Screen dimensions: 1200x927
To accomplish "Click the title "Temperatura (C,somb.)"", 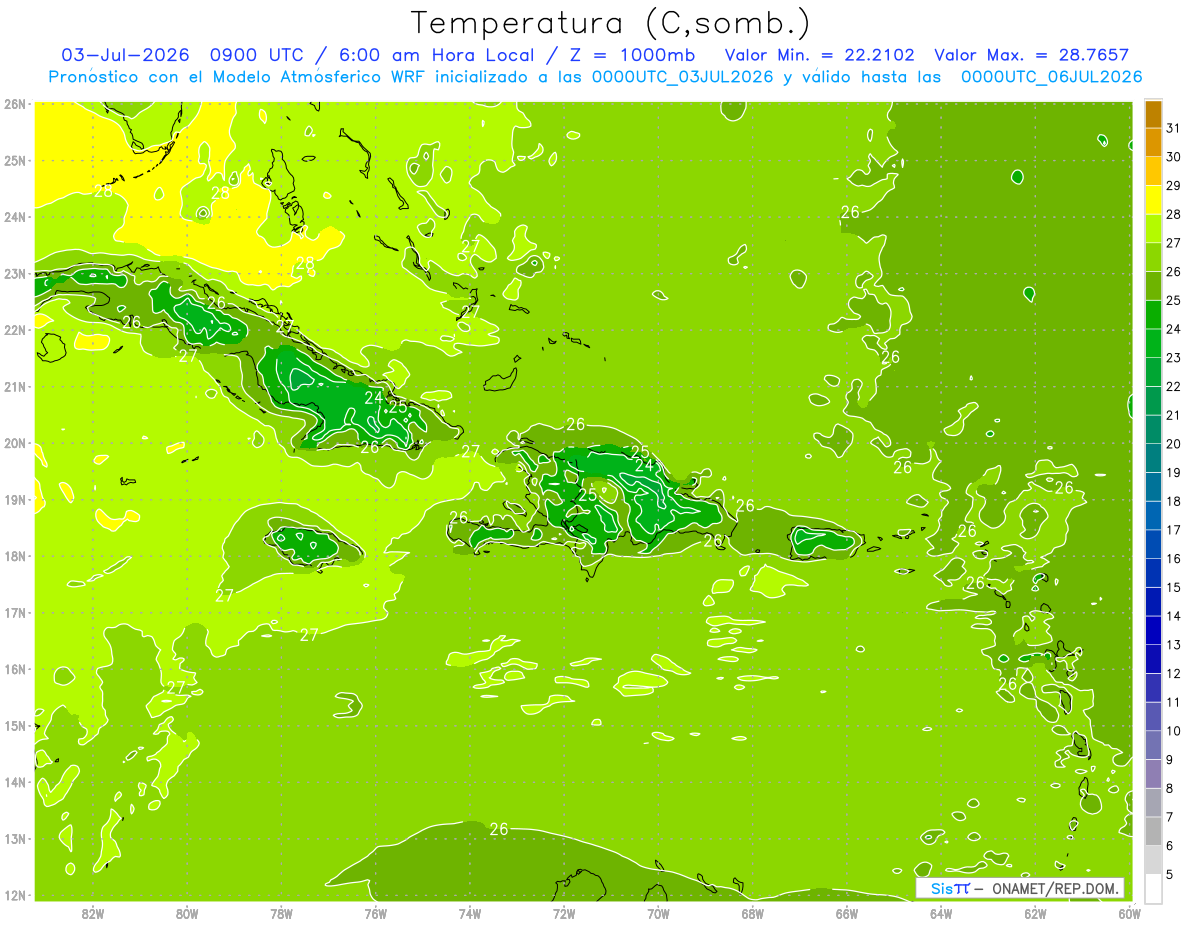I will 610,23.
